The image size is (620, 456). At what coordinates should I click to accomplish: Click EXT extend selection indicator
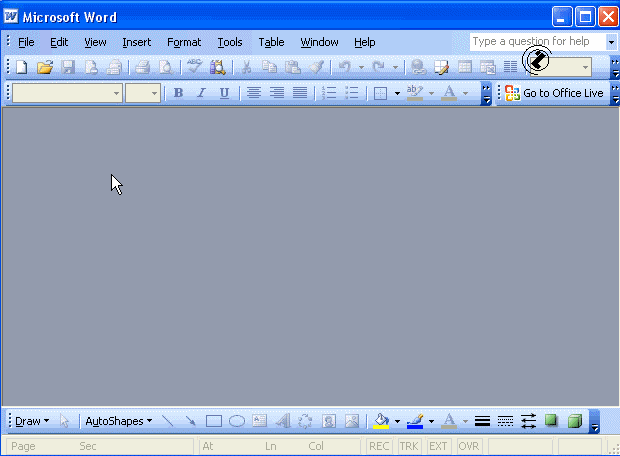coord(438,446)
